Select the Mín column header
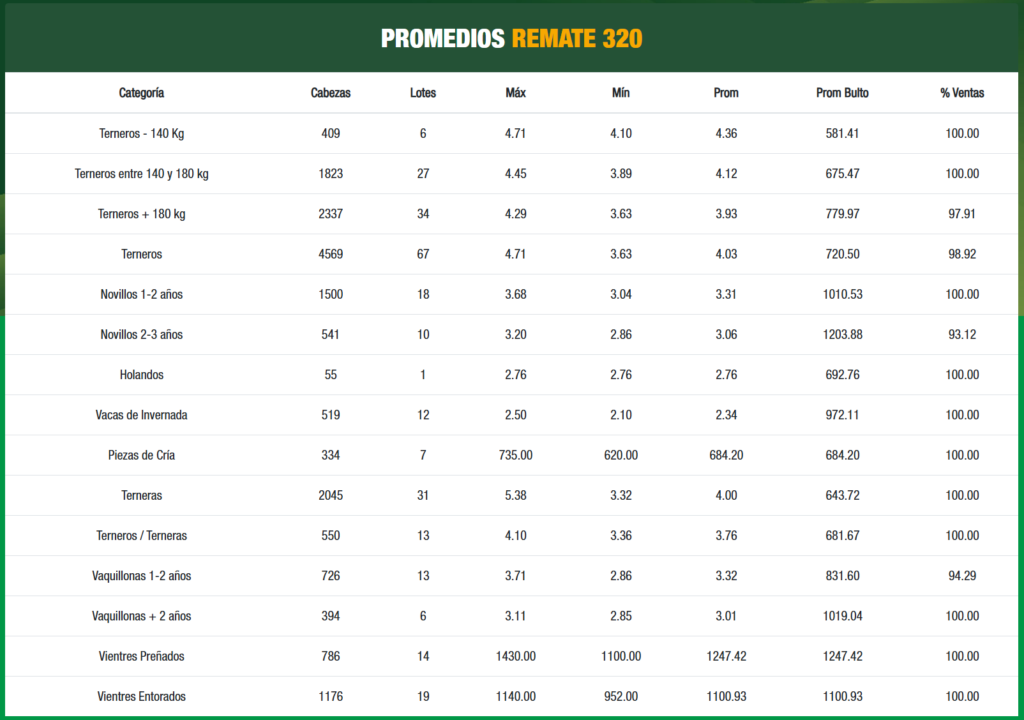Screen dimensions: 1024x720 pos(621,93)
